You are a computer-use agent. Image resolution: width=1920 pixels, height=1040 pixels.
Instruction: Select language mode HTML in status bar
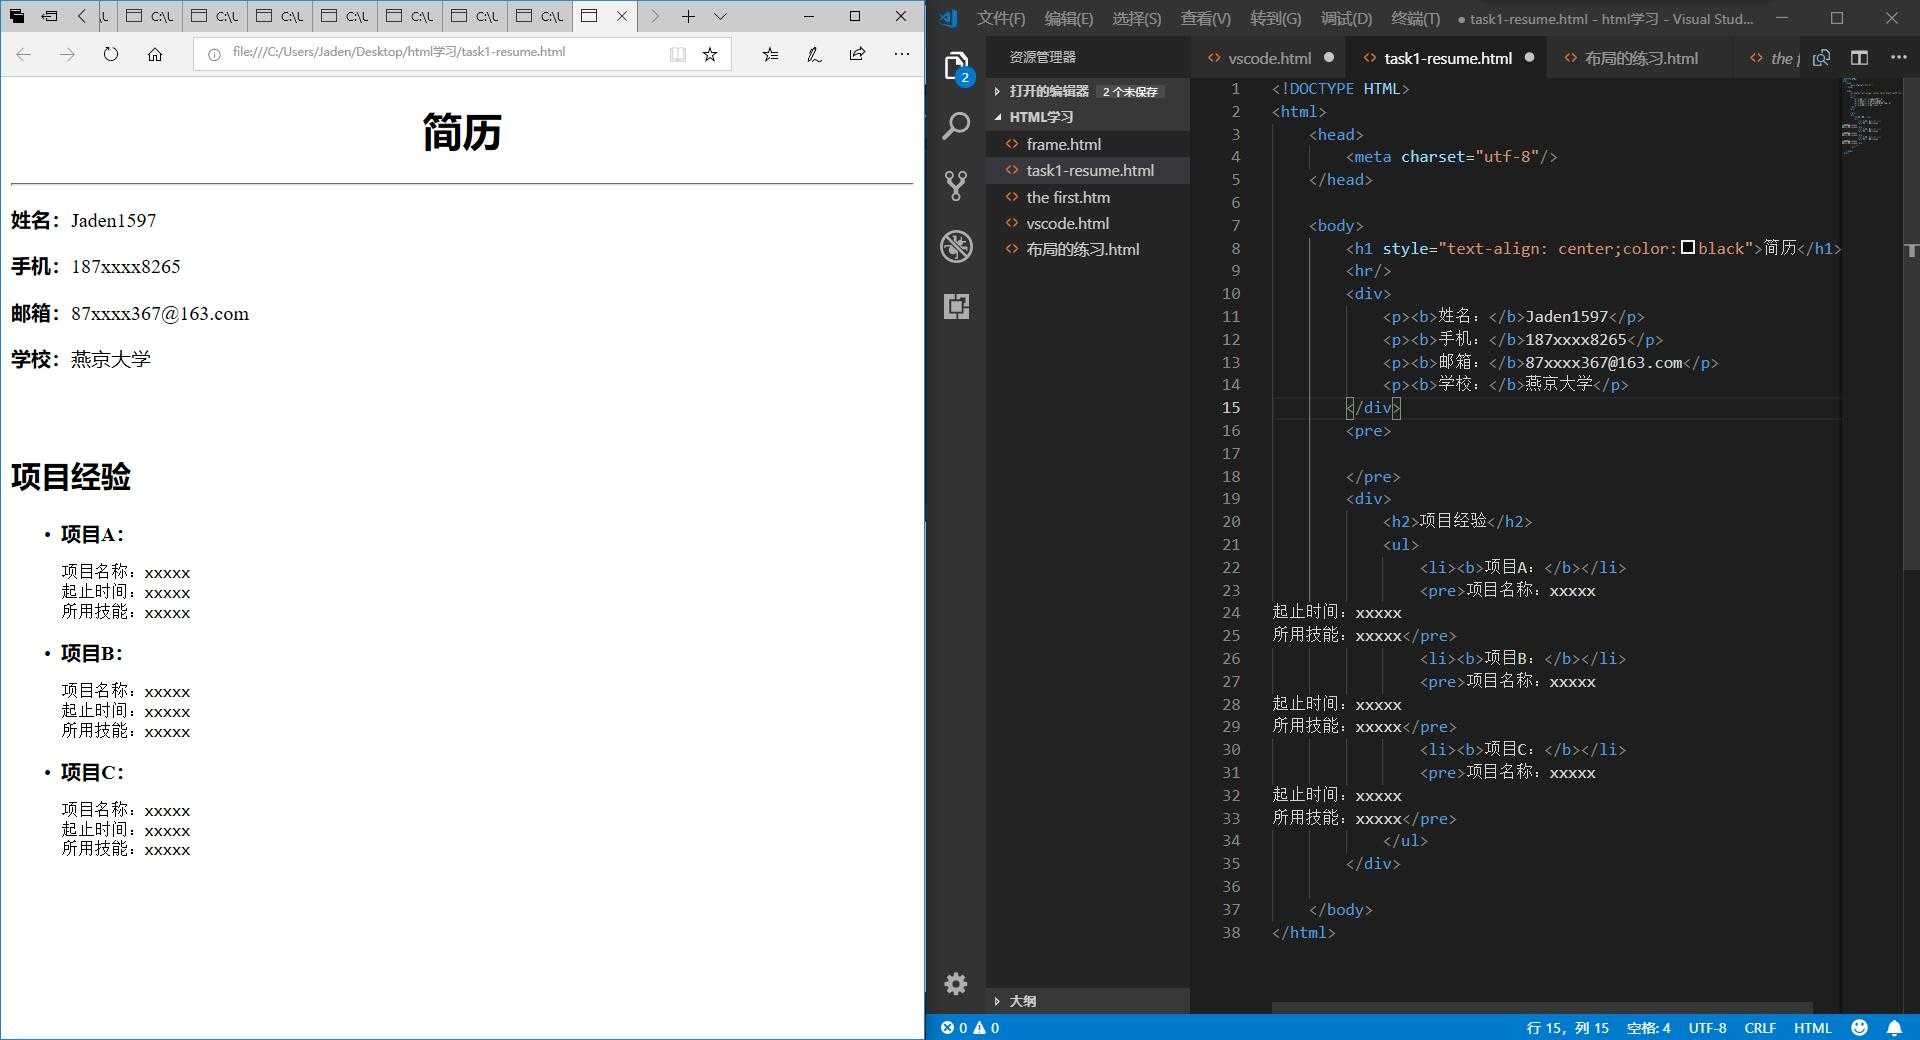(x=1812, y=1027)
